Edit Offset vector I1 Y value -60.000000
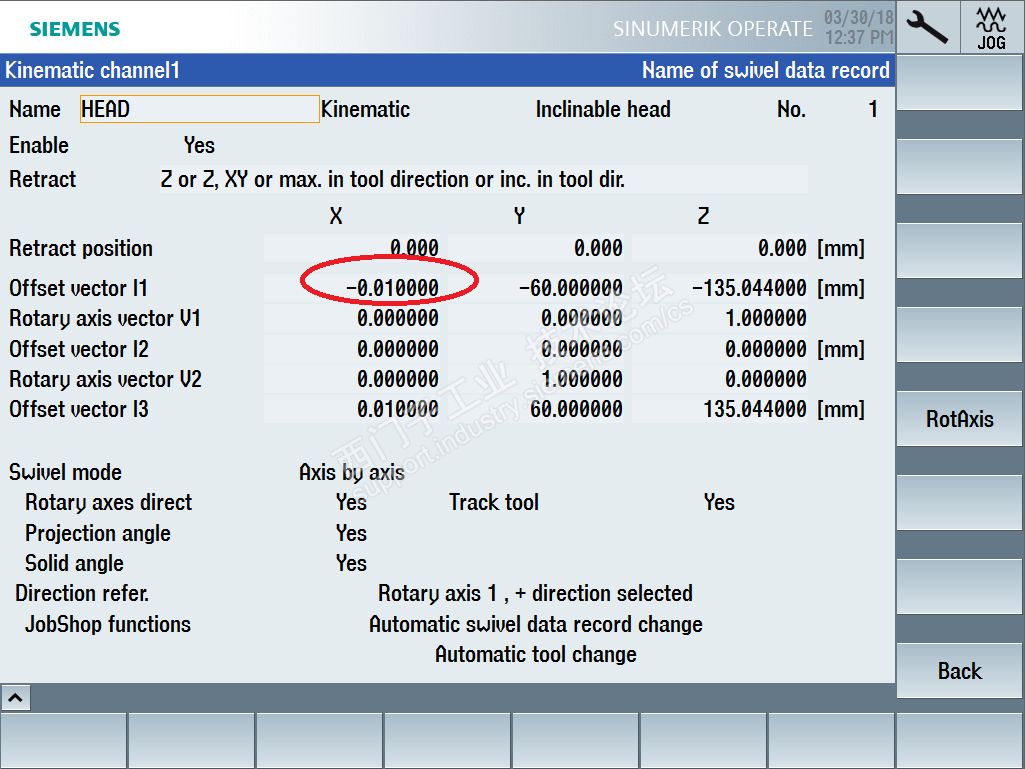The height and width of the screenshot is (769, 1025). 535,288
